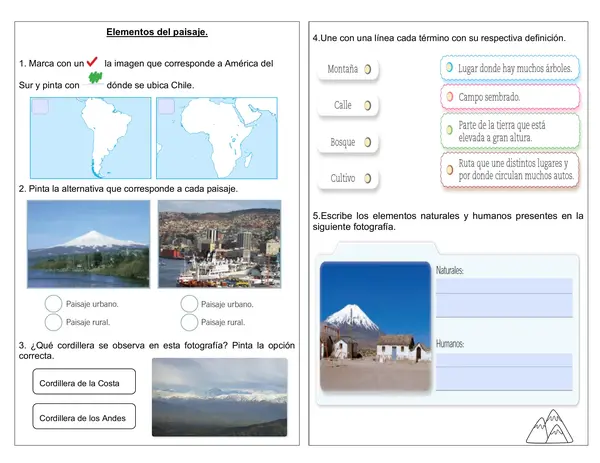Click the dot next to 'Calle'
The image size is (600, 463).
click(x=368, y=105)
